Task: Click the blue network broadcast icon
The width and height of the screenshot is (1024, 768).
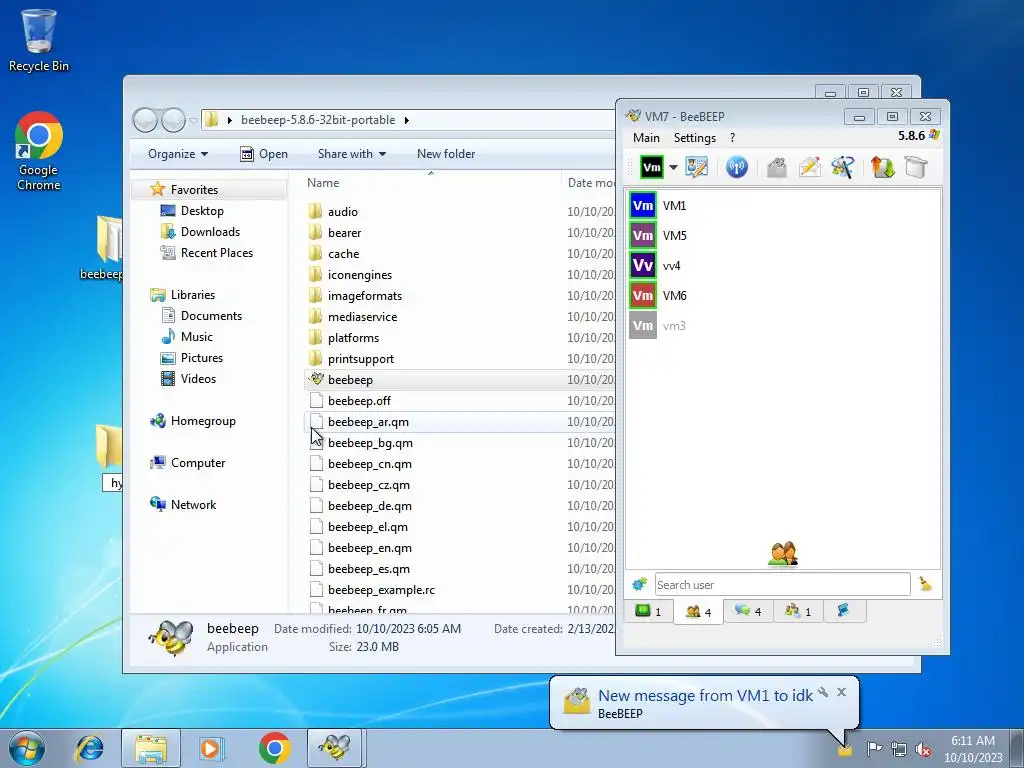Action: 737,167
